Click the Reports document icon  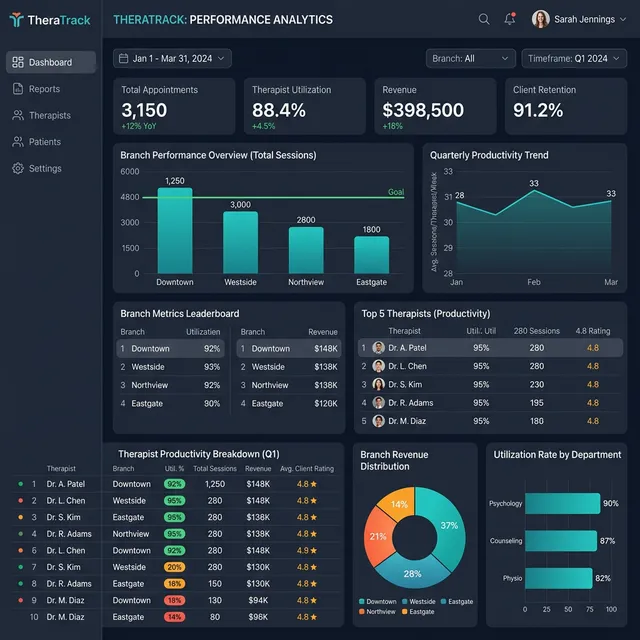(x=18, y=89)
